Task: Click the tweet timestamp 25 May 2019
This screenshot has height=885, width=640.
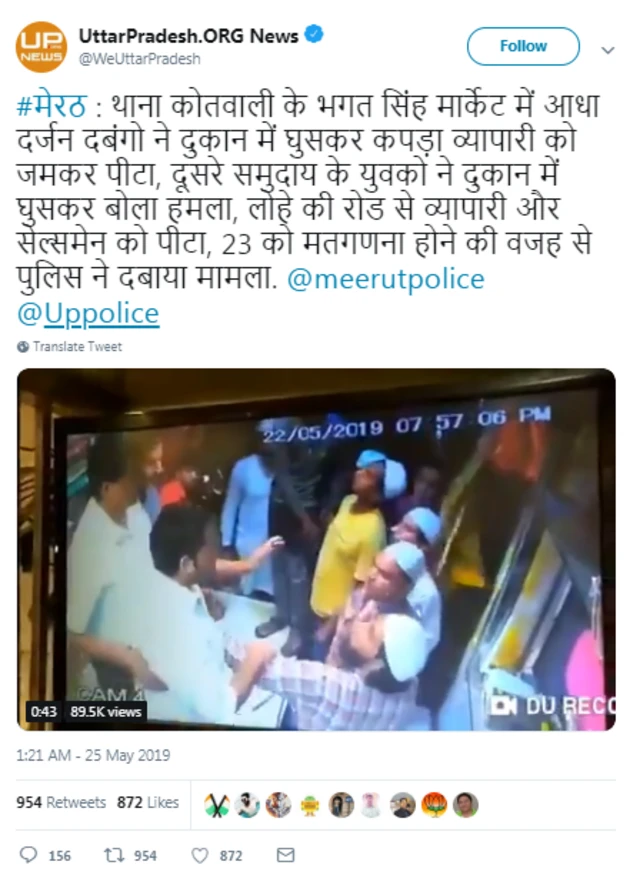Action: tap(93, 755)
